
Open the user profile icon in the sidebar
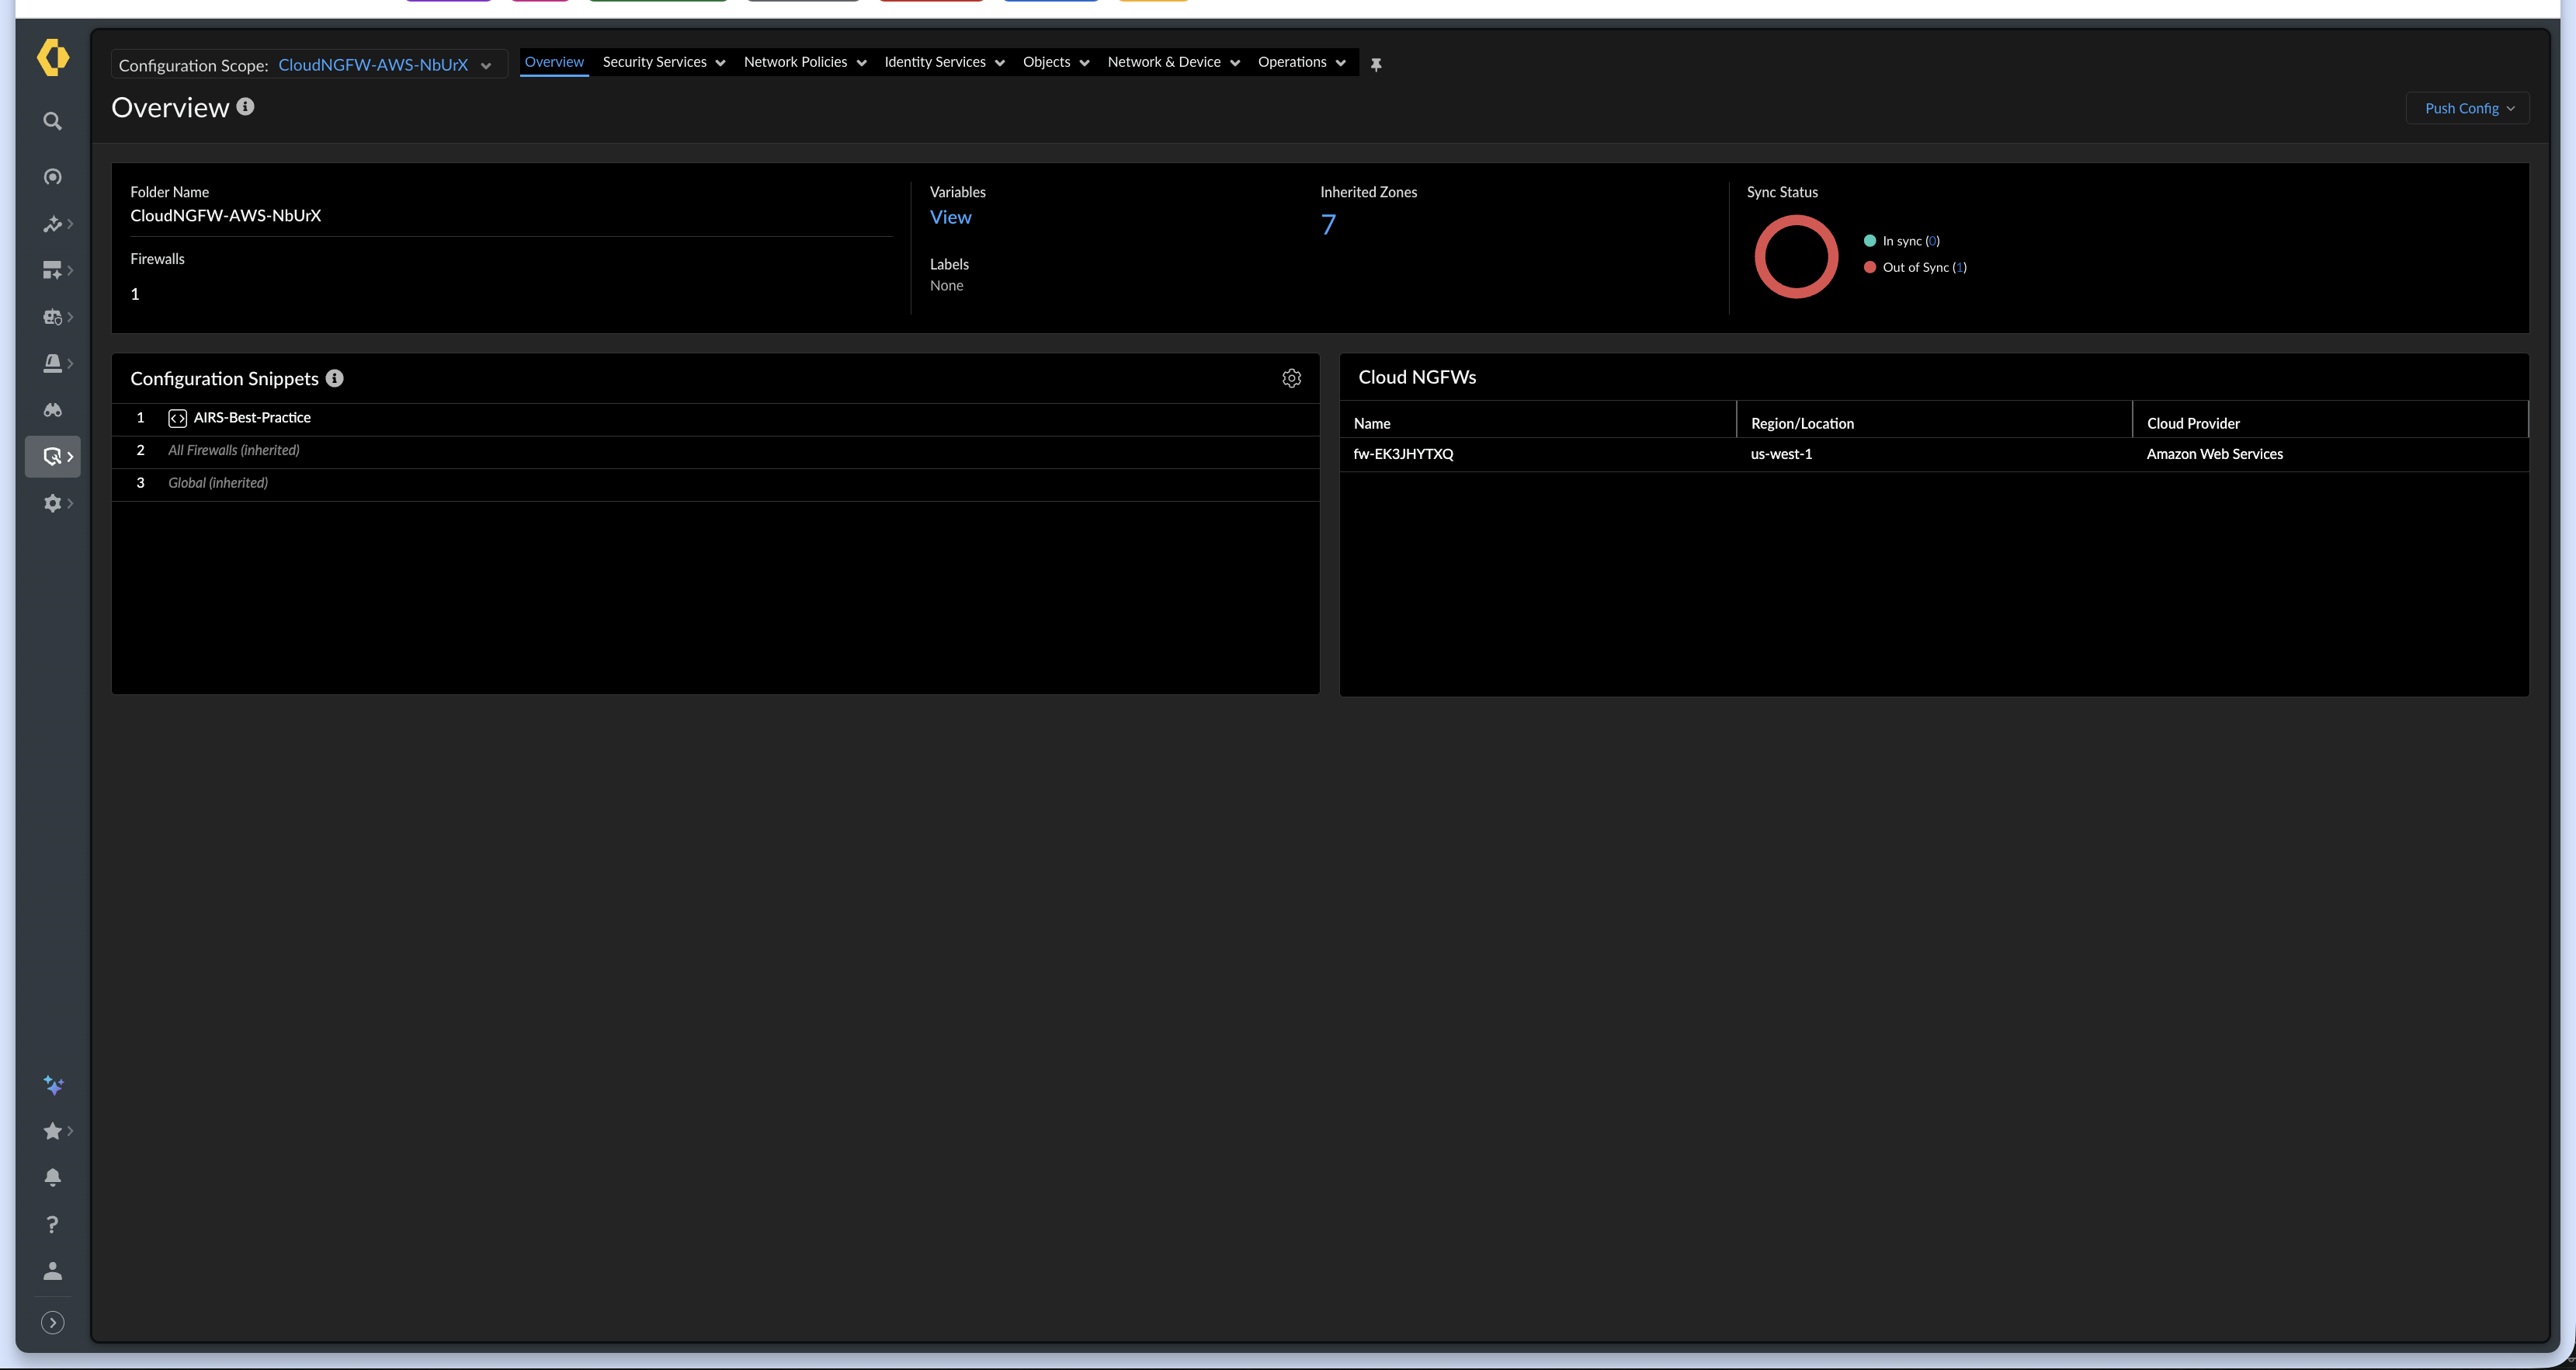click(x=53, y=1271)
